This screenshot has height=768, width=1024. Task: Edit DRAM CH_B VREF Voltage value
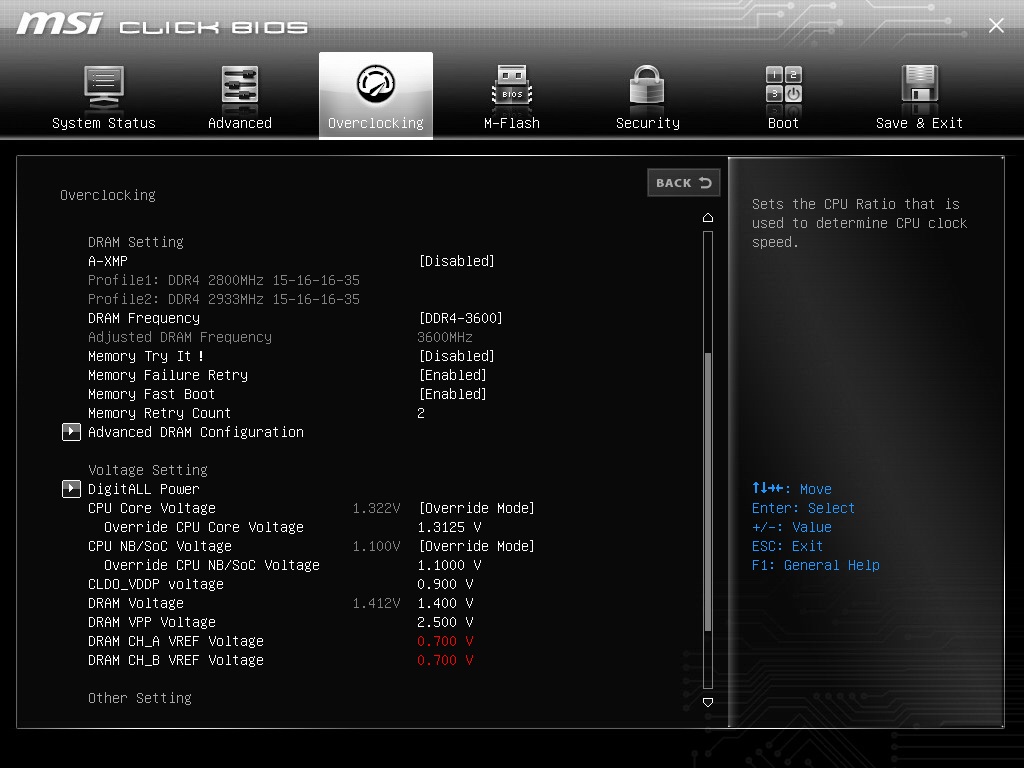point(445,660)
